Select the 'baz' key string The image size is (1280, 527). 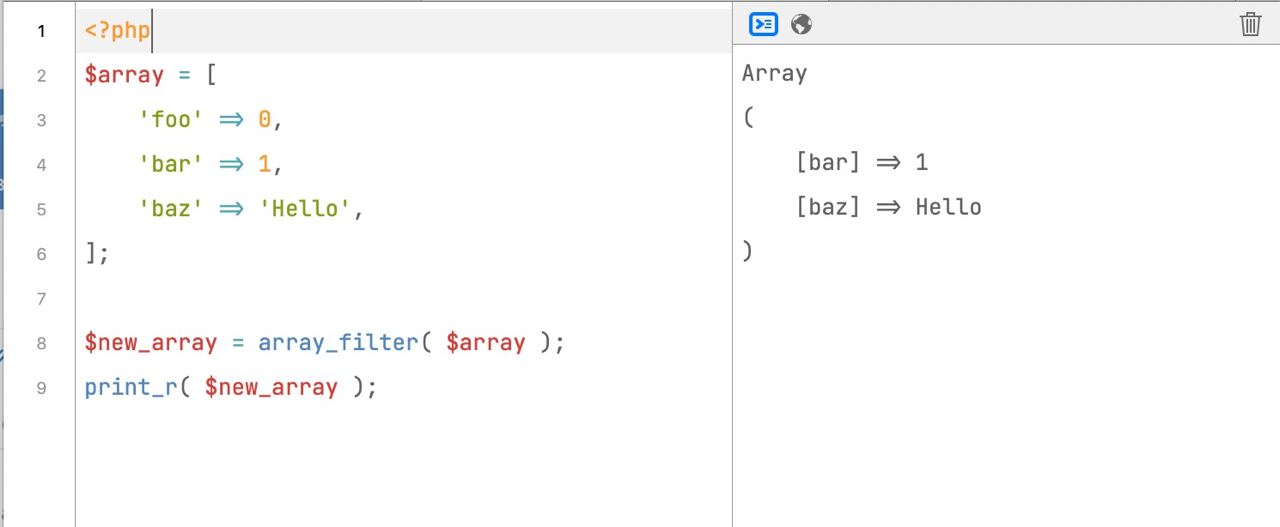point(171,210)
